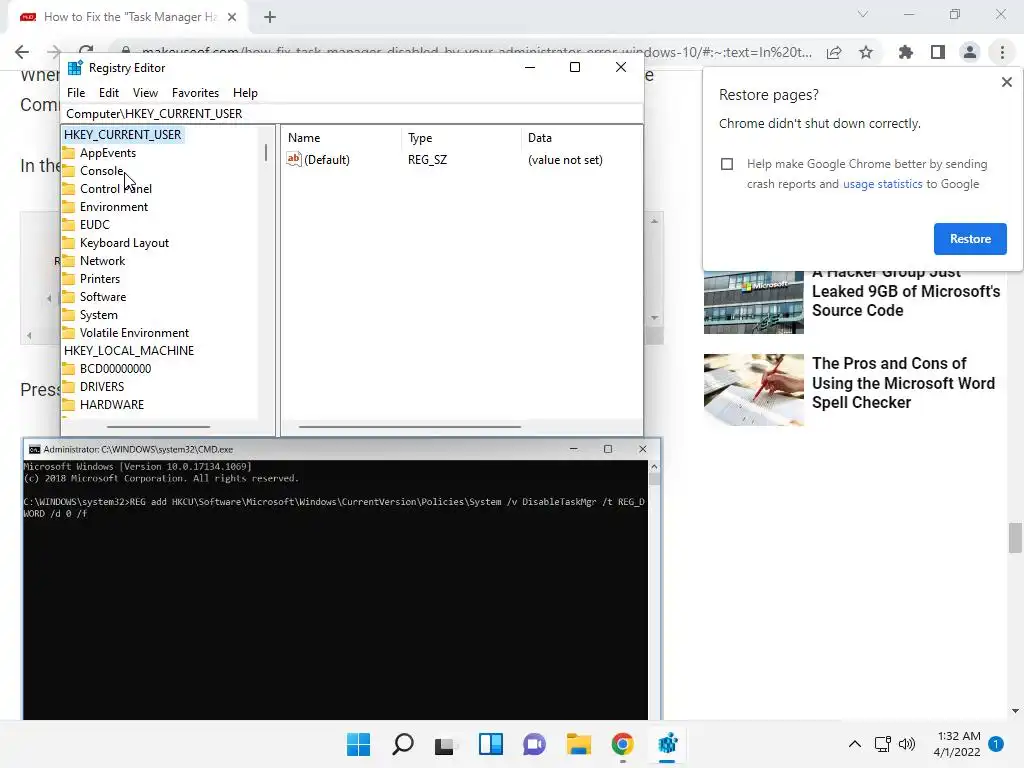Click the Environment folder icon
Screen dimensions: 1024x768
(69, 206)
